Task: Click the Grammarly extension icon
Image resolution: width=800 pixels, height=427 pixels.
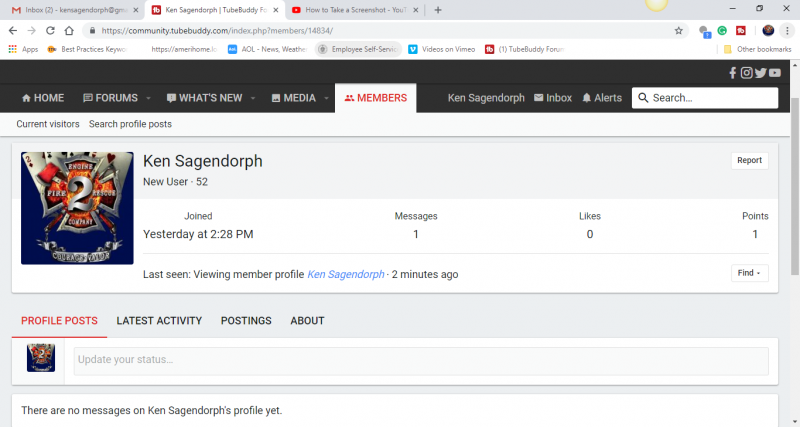Action: pos(722,30)
